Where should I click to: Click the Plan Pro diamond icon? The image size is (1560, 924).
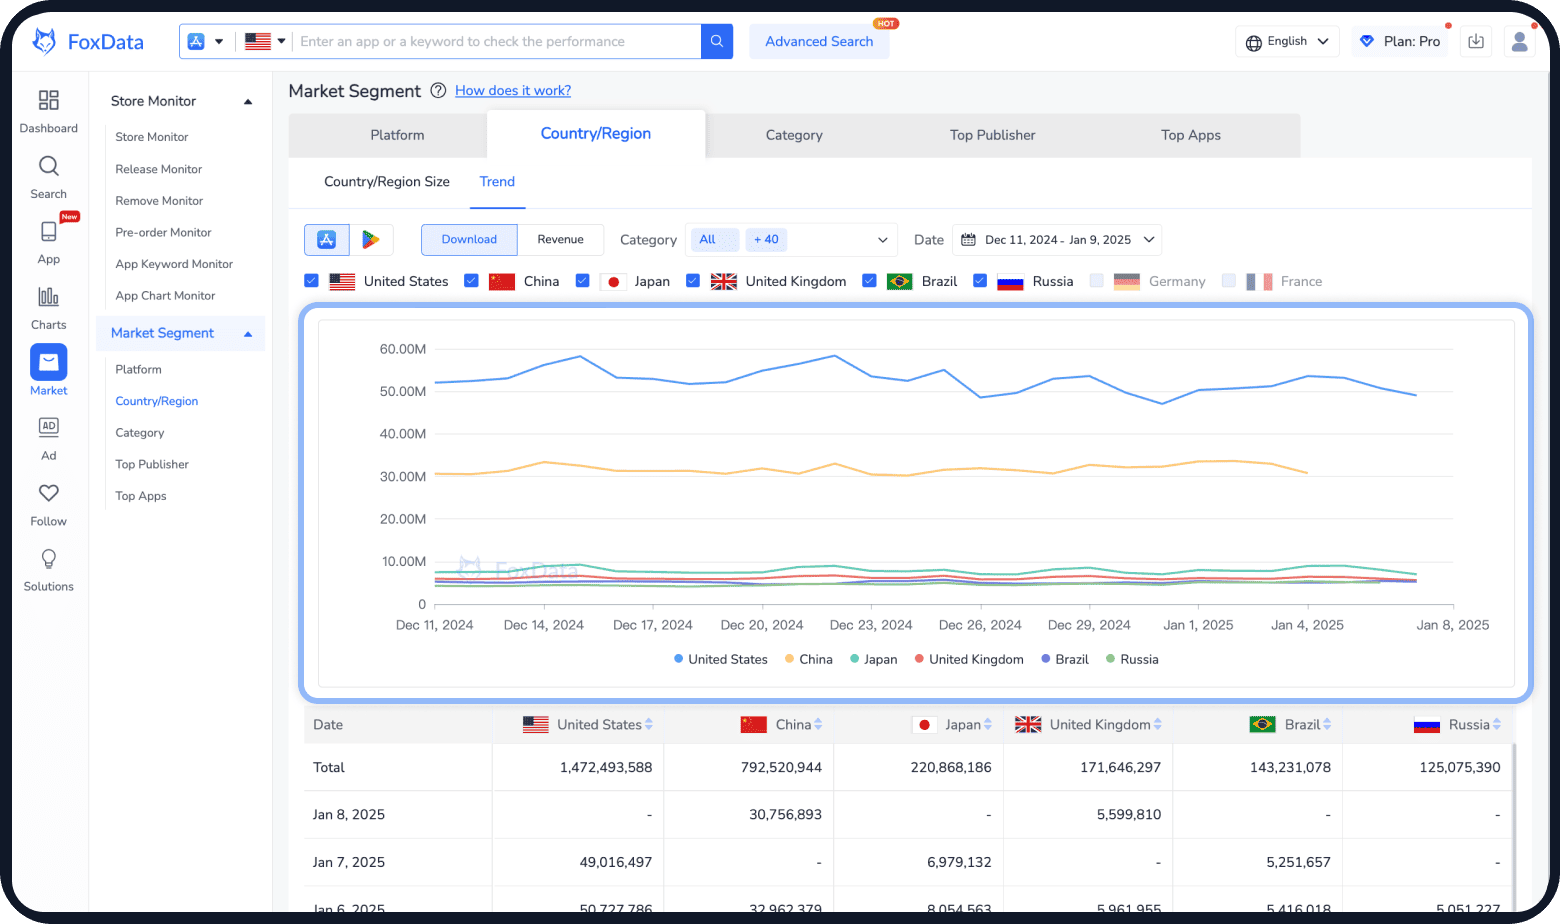point(1367,41)
